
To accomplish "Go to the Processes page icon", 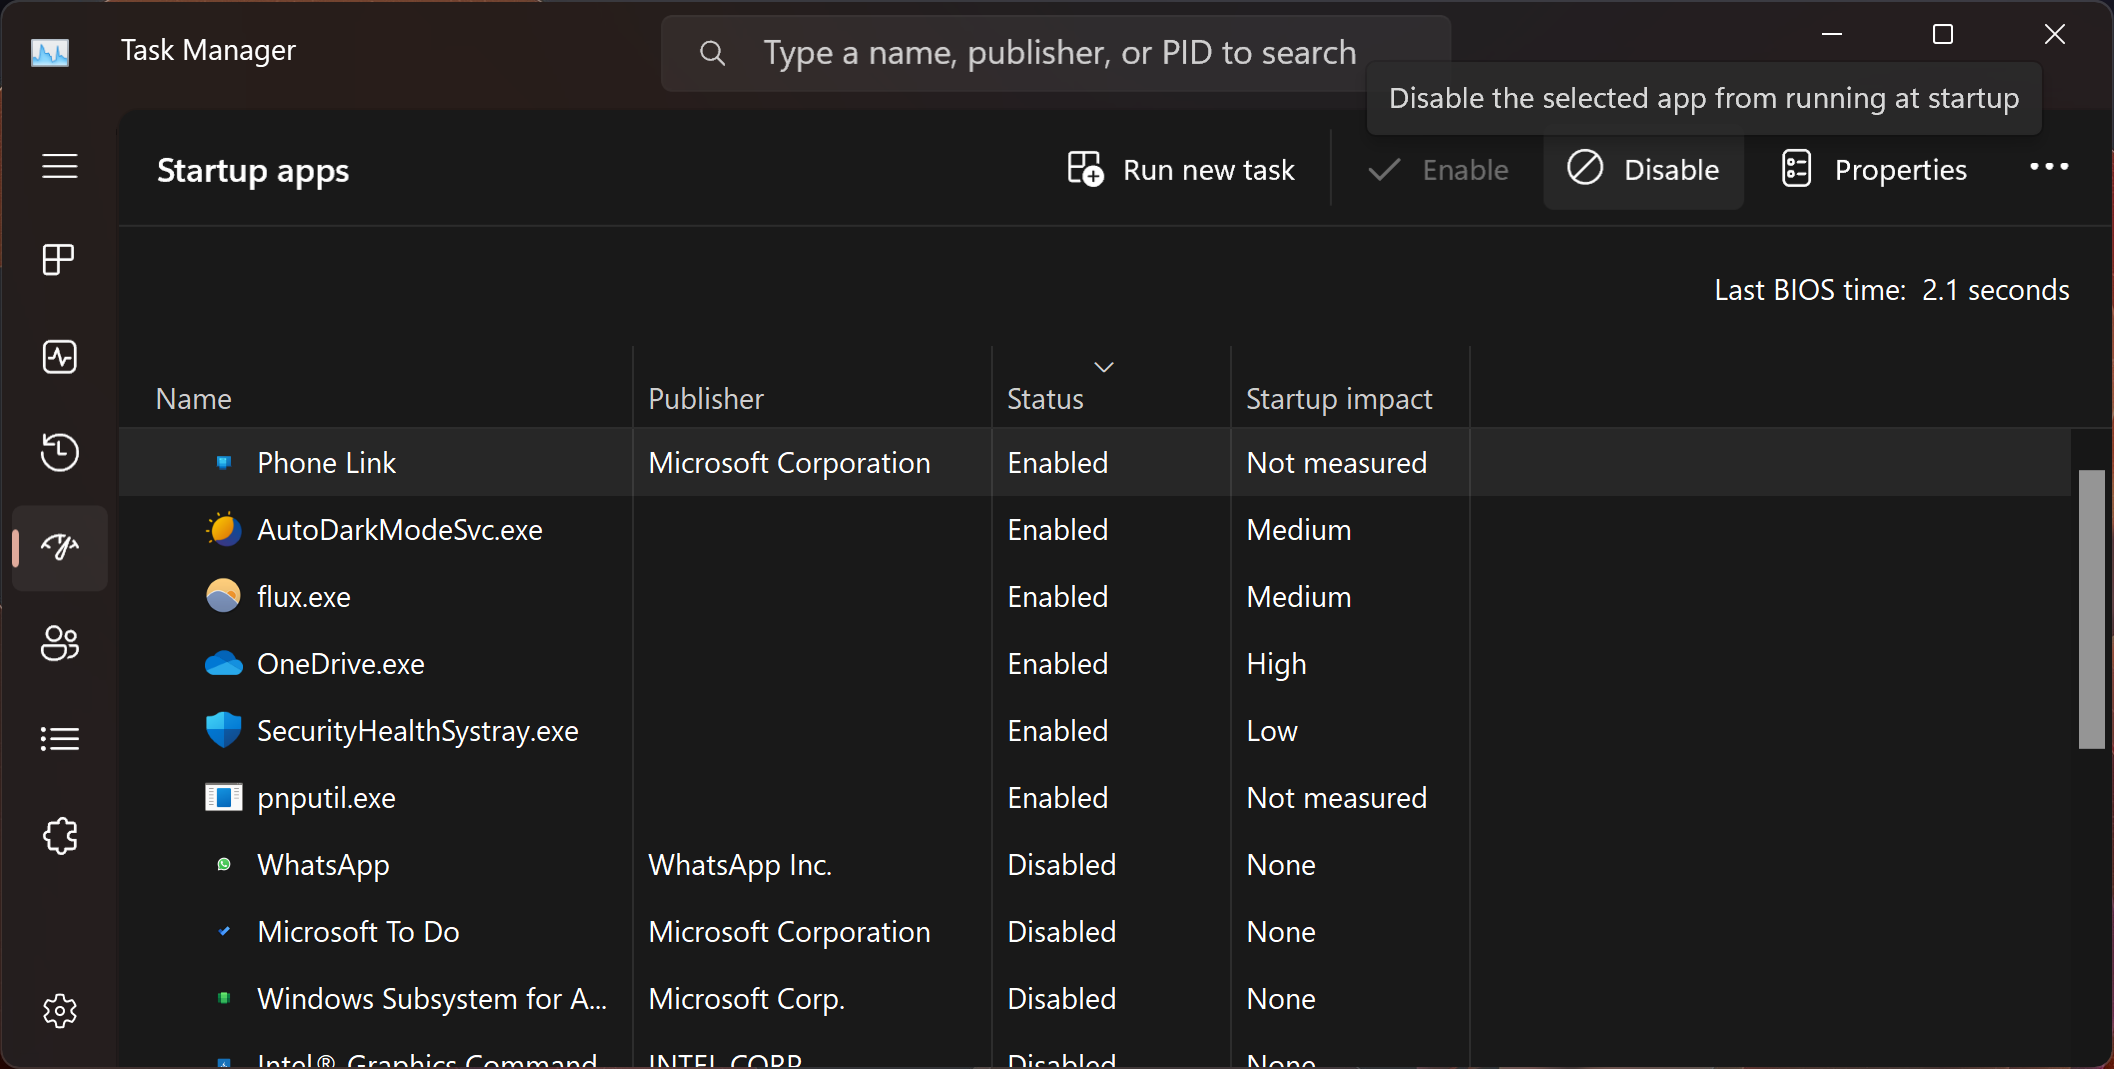I will pos(59,260).
